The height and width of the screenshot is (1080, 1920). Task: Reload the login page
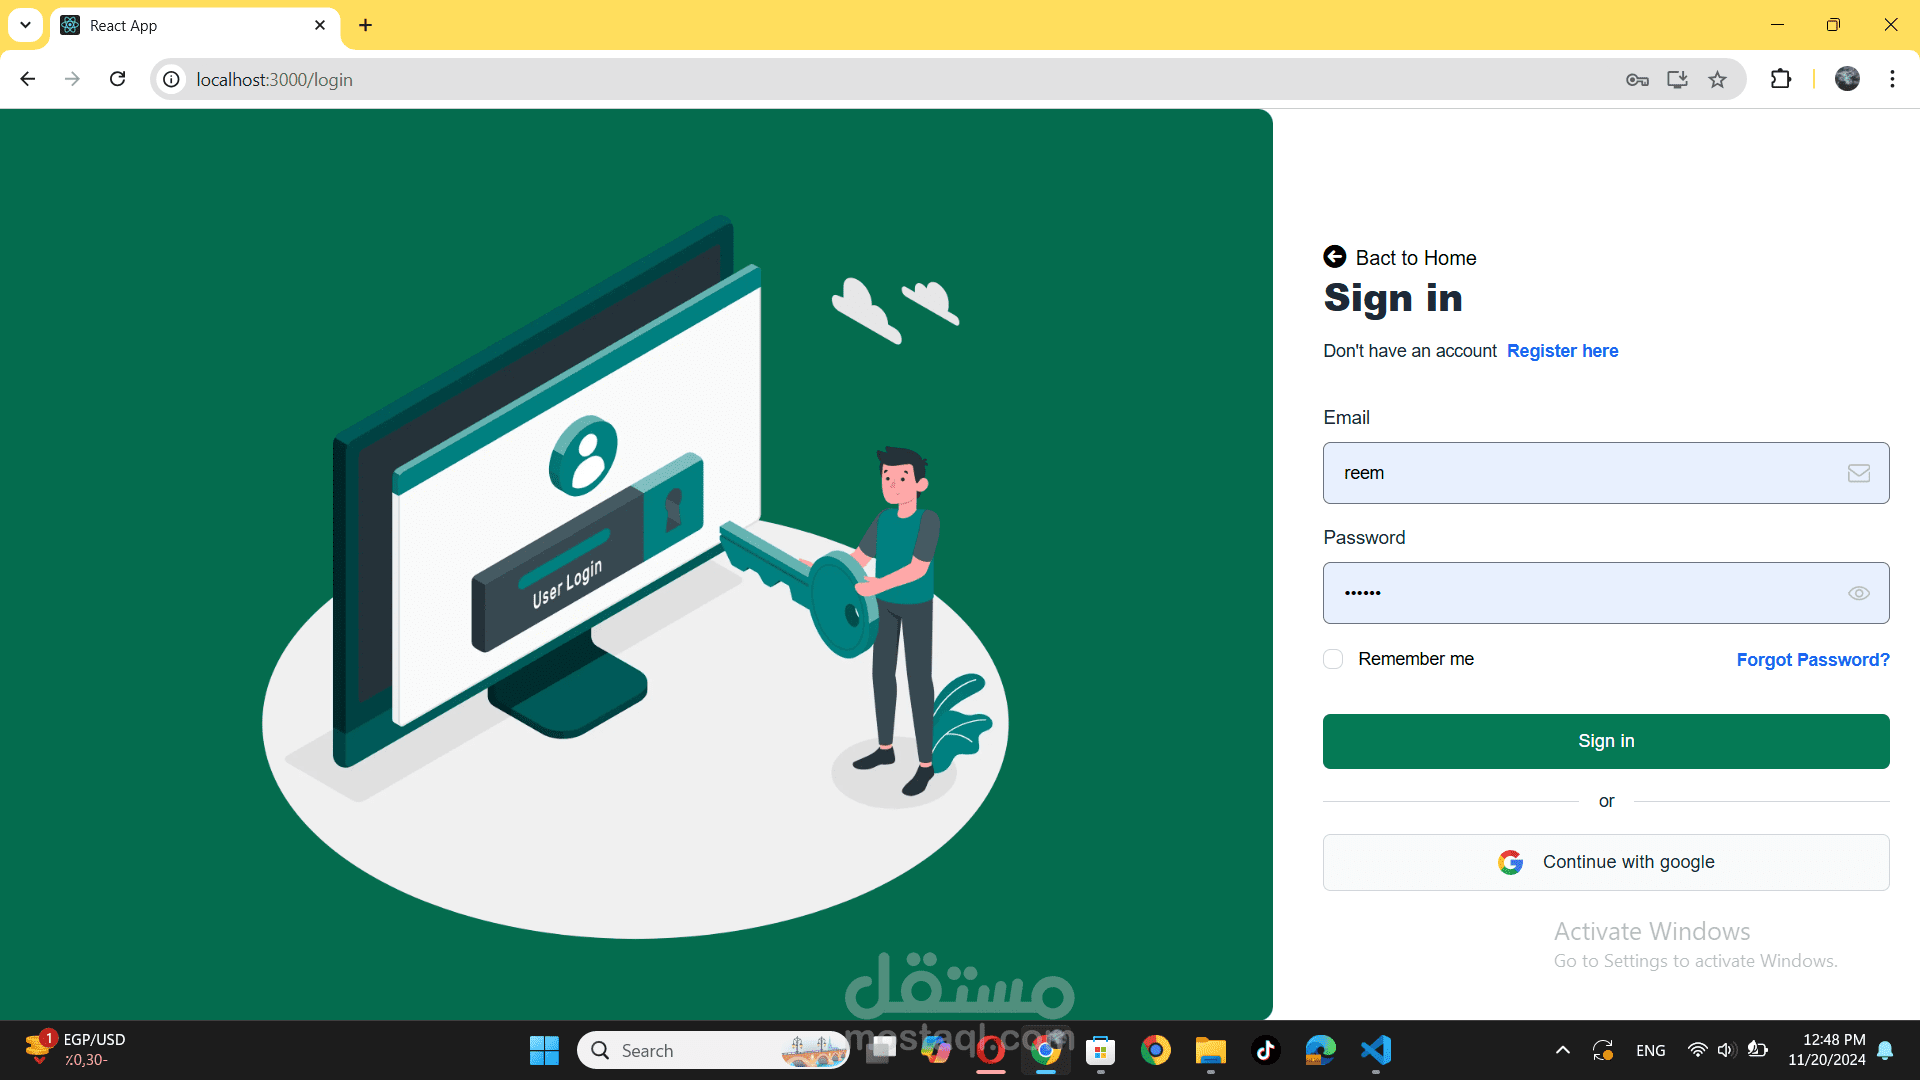(x=118, y=79)
